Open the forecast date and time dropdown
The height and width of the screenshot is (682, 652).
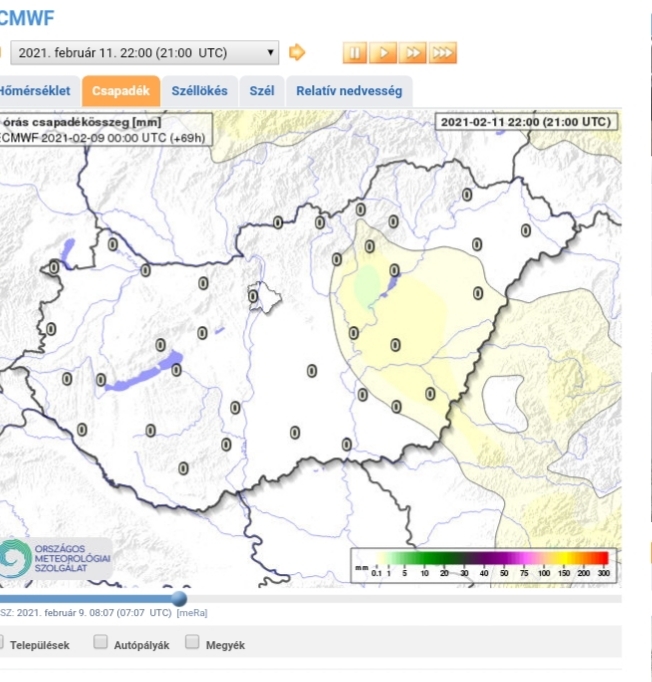point(145,52)
